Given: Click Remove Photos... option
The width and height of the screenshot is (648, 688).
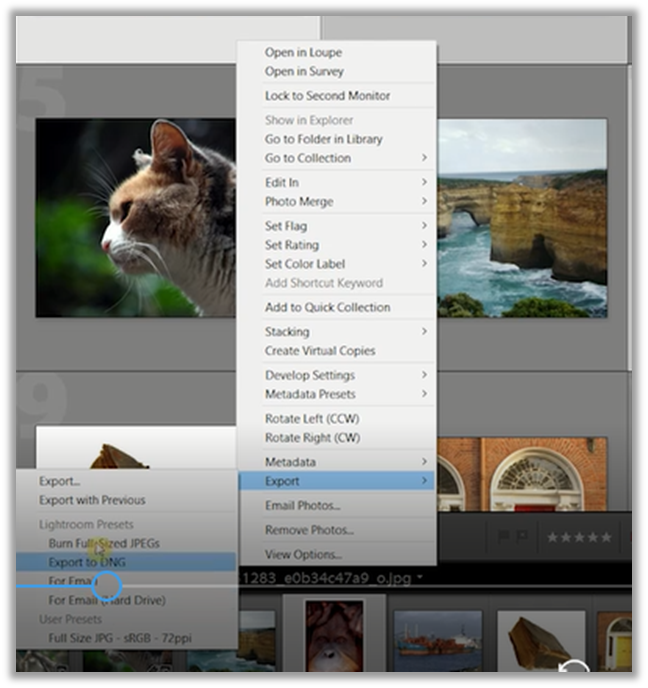Looking at the screenshot, I should click(309, 530).
